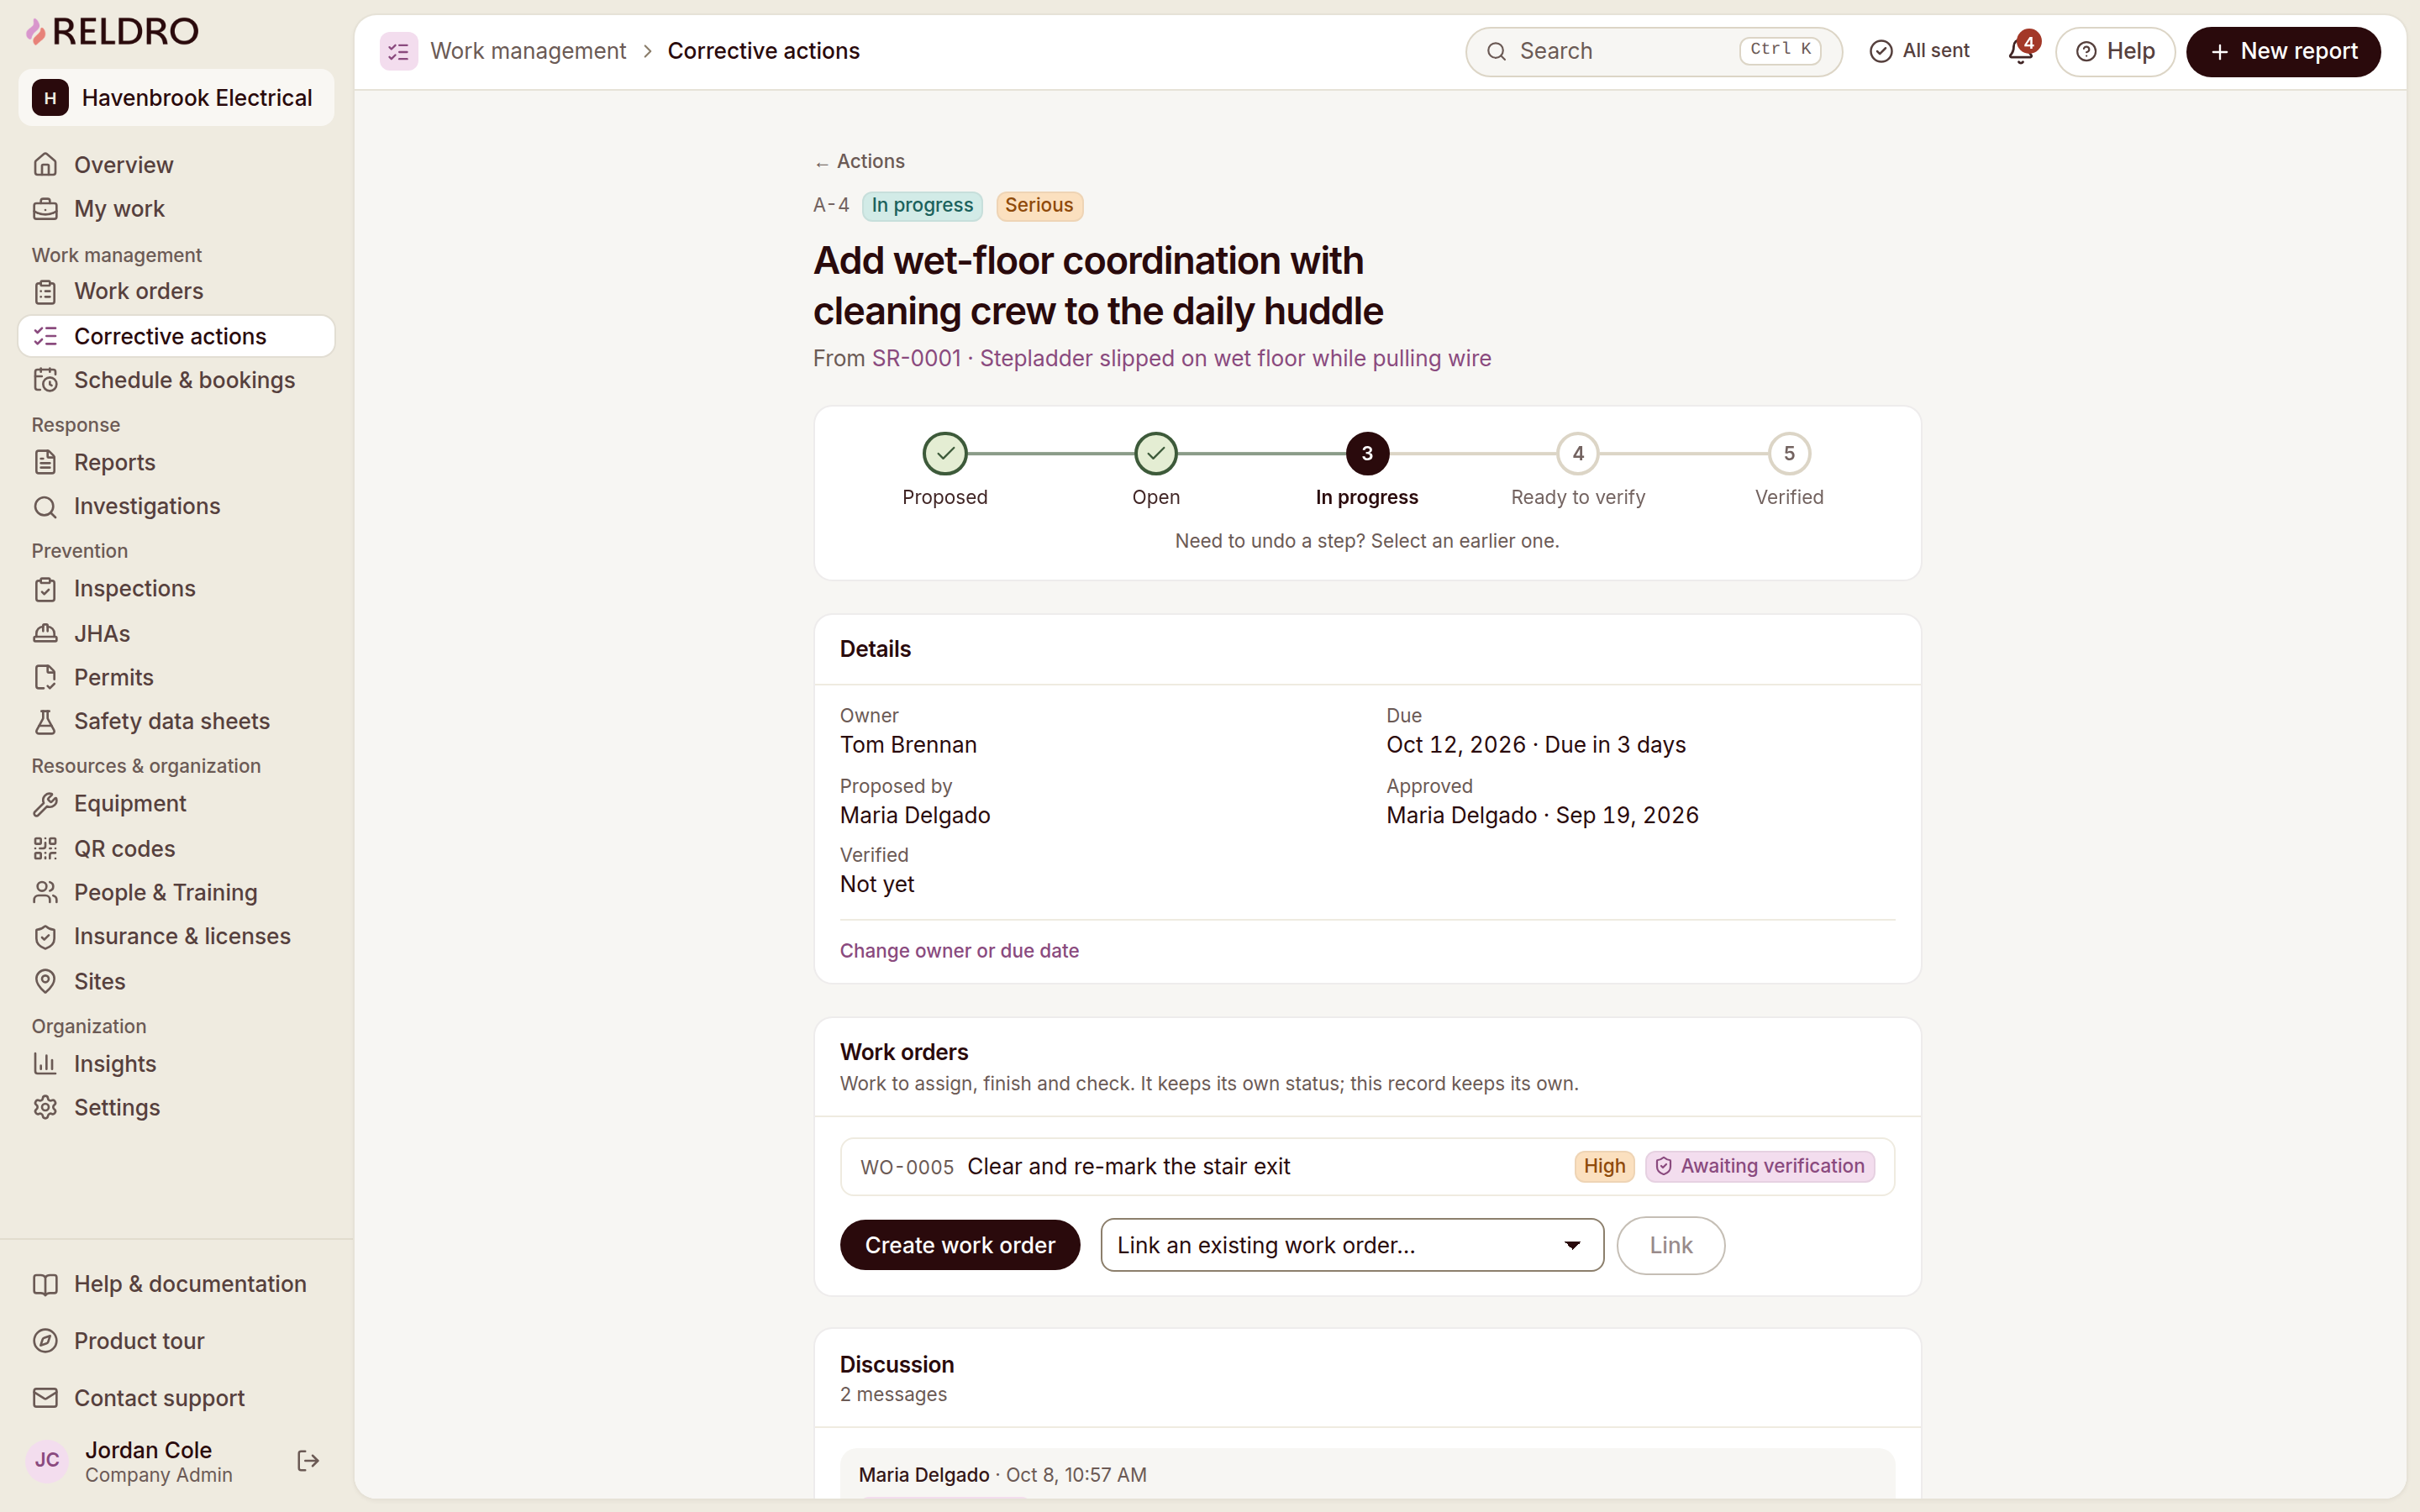This screenshot has height=1512, width=2420.
Task: Click owner name Tom Brennan
Action: click(908, 745)
